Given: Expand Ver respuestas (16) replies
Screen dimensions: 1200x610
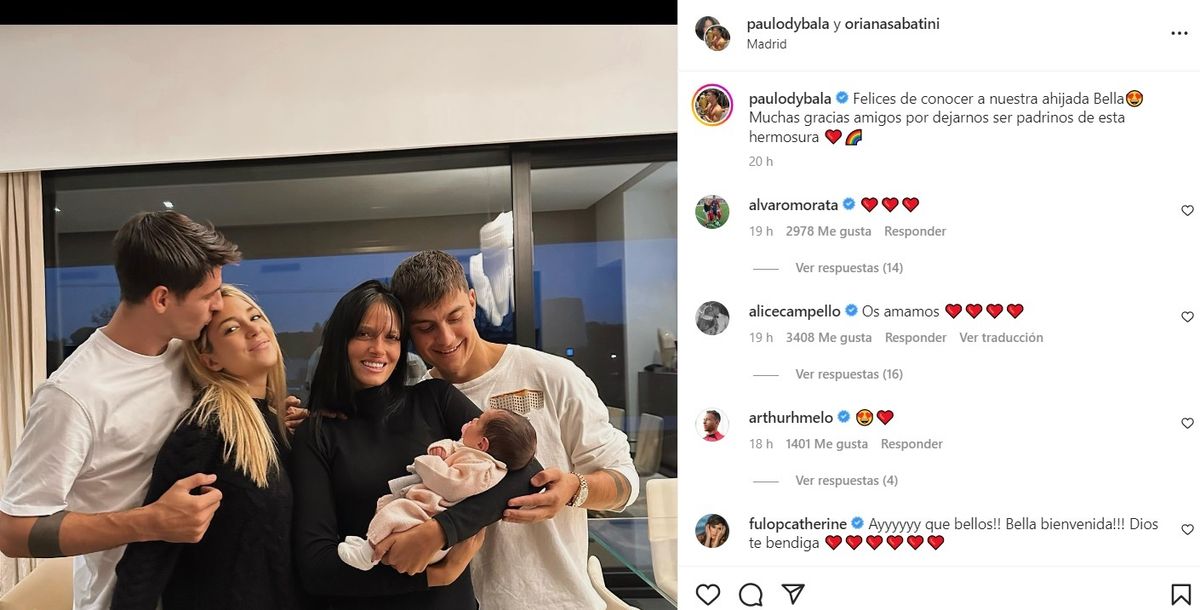Looking at the screenshot, I should (849, 374).
